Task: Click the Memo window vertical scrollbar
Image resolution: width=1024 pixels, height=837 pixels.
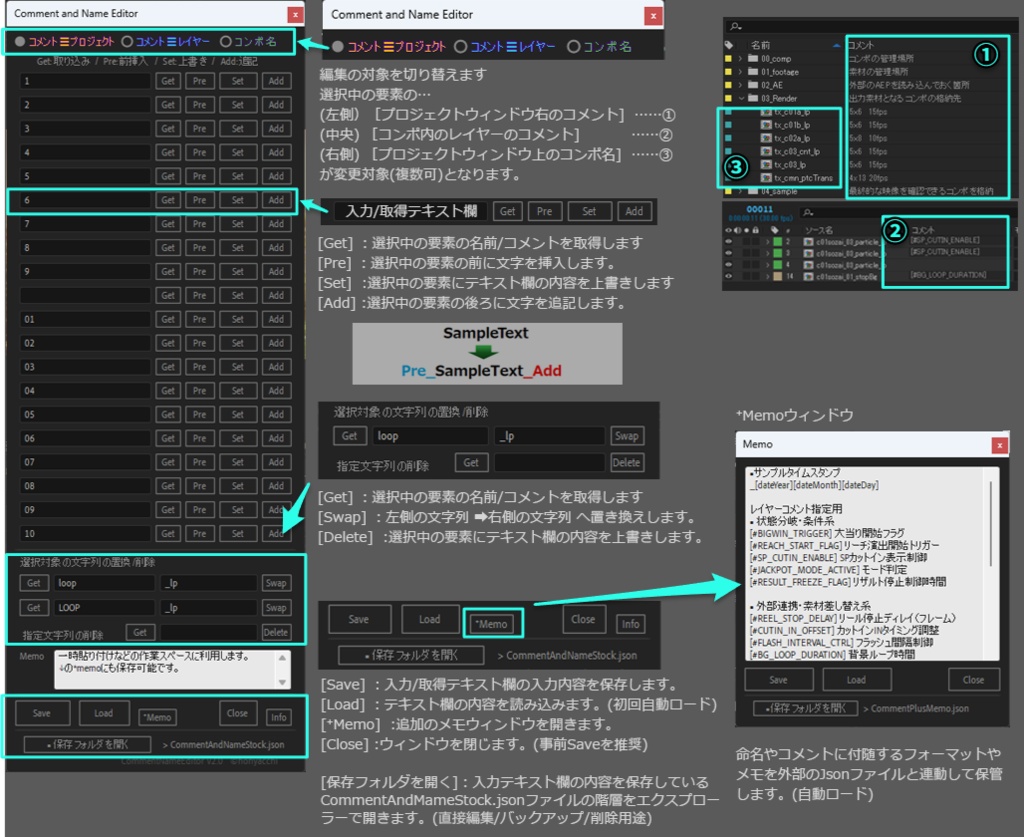Action: point(991,522)
